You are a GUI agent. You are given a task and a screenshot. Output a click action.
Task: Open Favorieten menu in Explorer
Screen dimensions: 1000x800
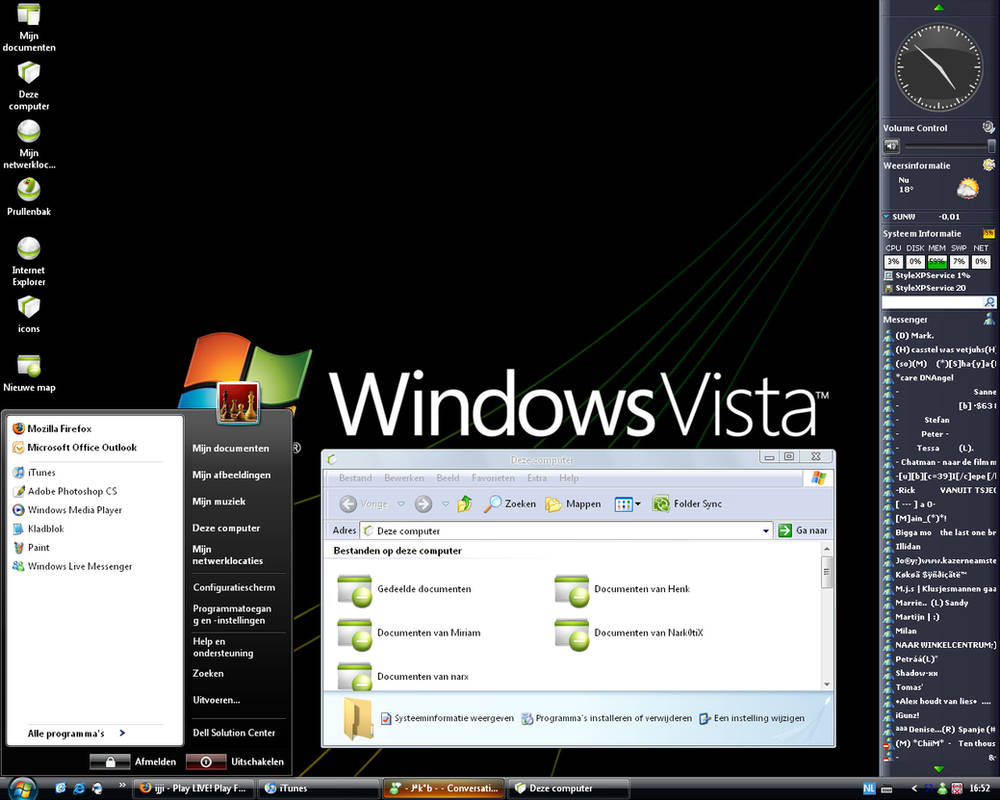coord(493,478)
